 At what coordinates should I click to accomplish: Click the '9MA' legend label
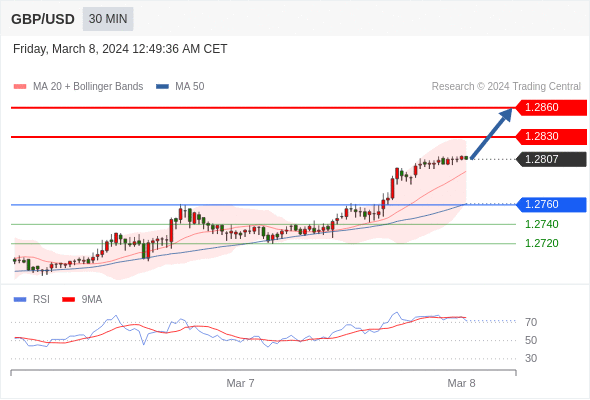[92, 300]
